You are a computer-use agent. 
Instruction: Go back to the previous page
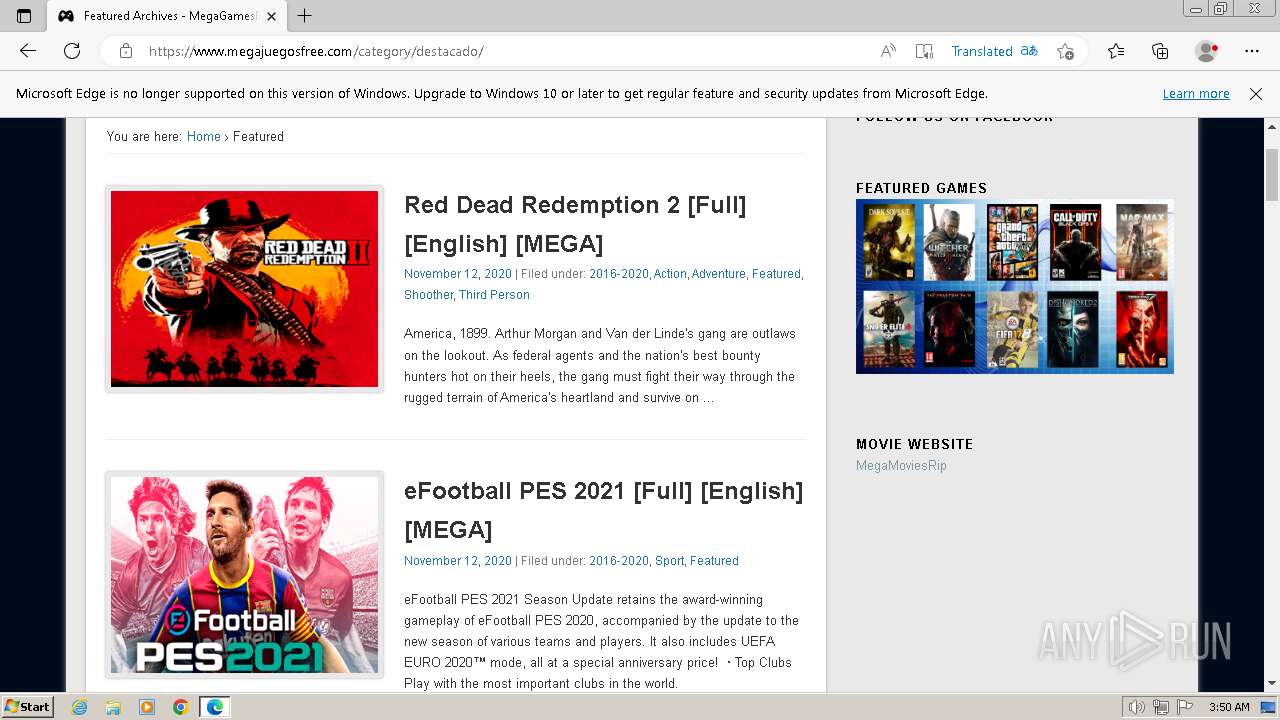(x=28, y=51)
